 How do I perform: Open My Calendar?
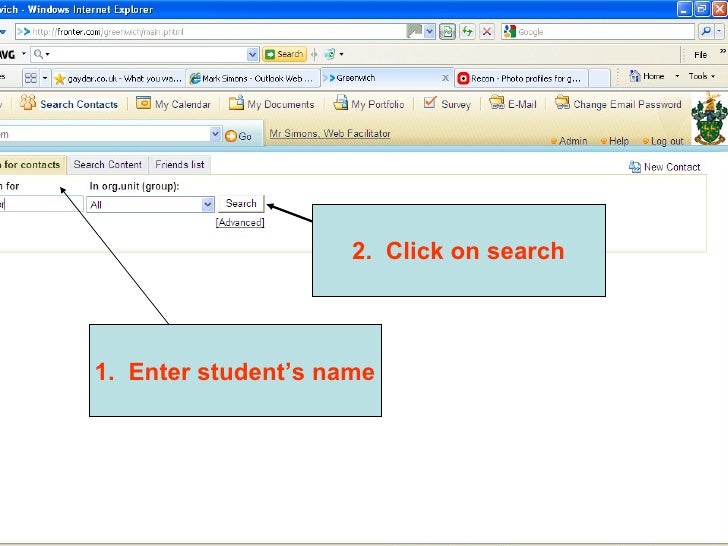tap(173, 104)
